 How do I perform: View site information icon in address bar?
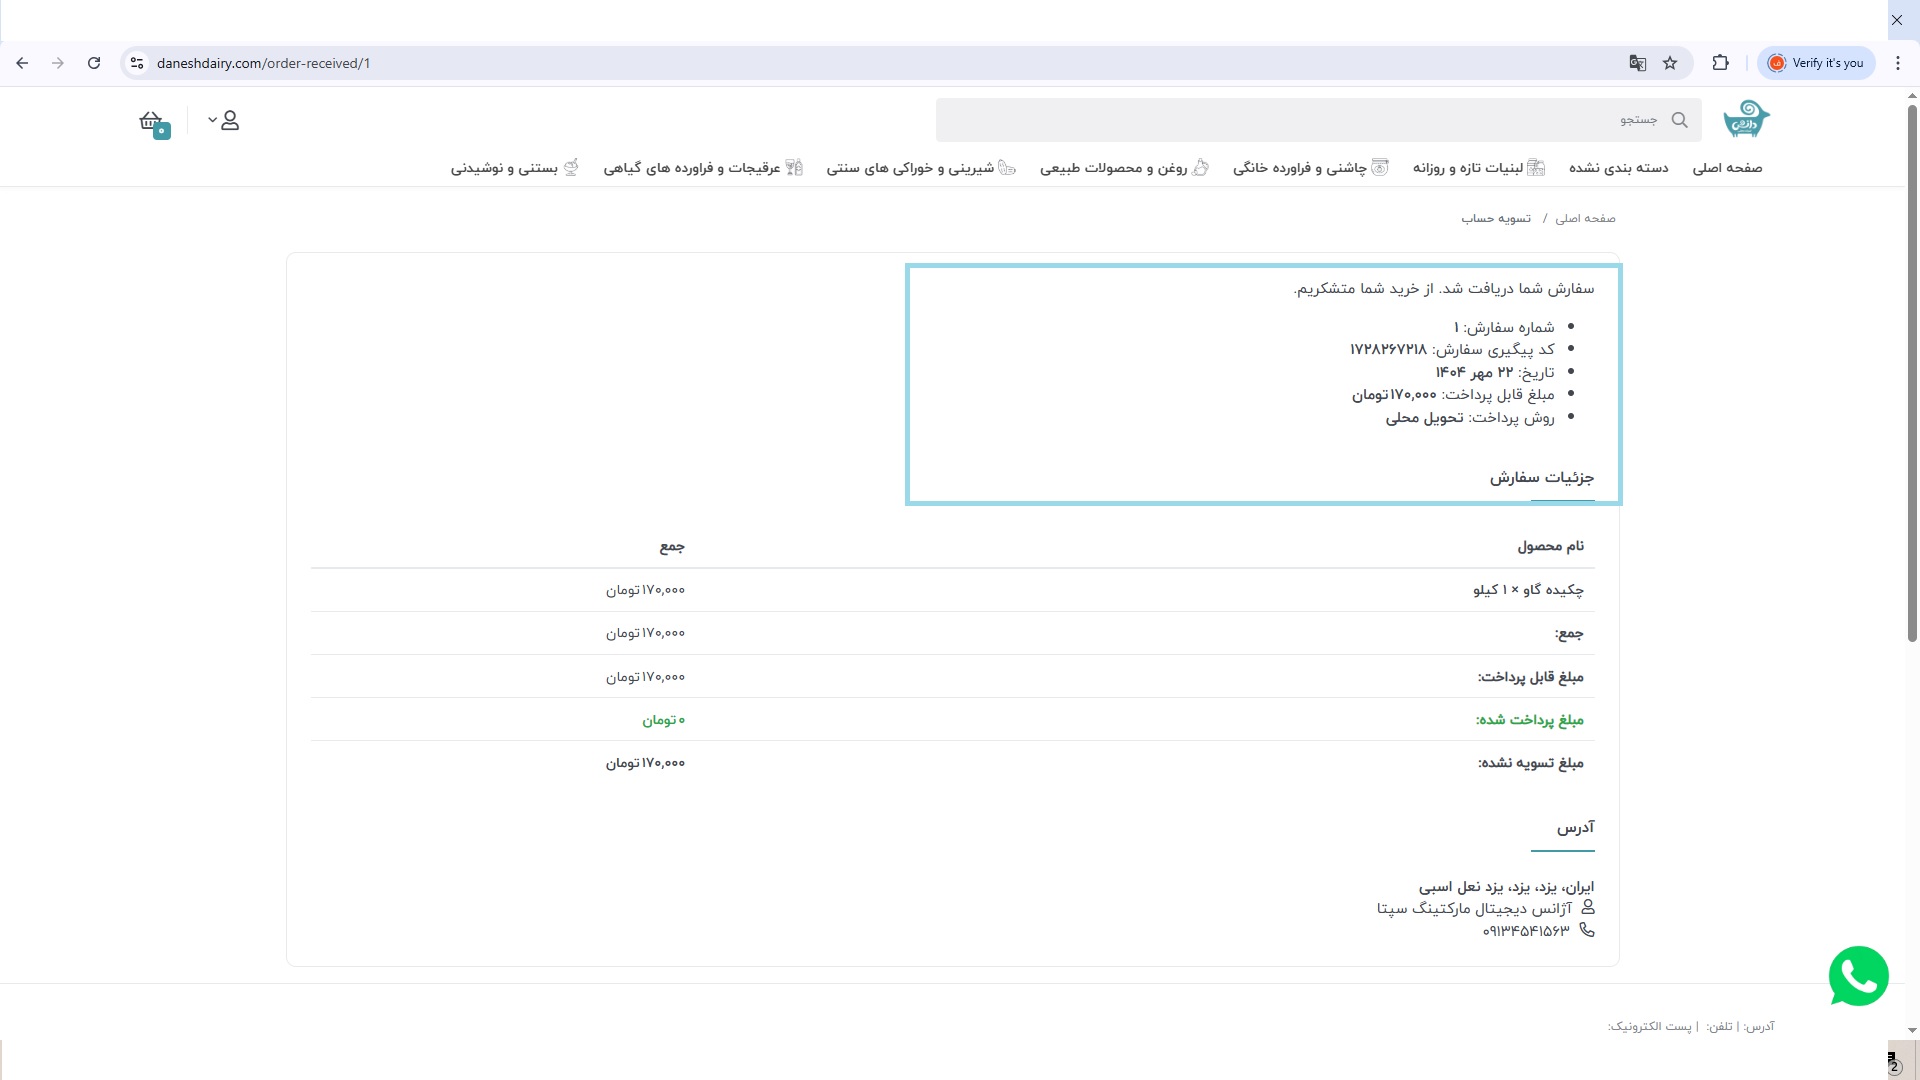[x=137, y=63]
